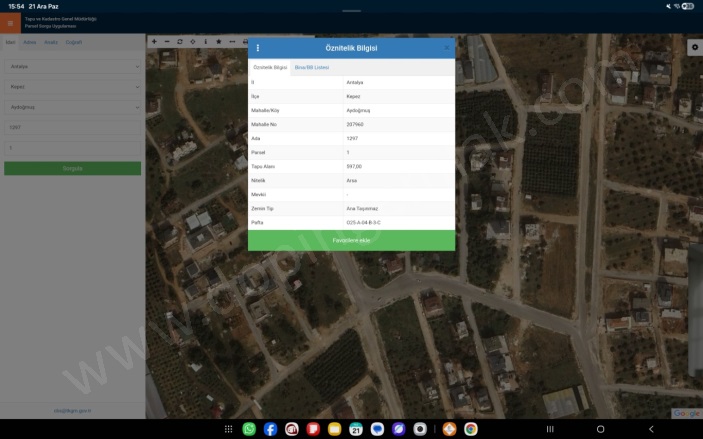Open map settings gear icon

click(x=694, y=47)
